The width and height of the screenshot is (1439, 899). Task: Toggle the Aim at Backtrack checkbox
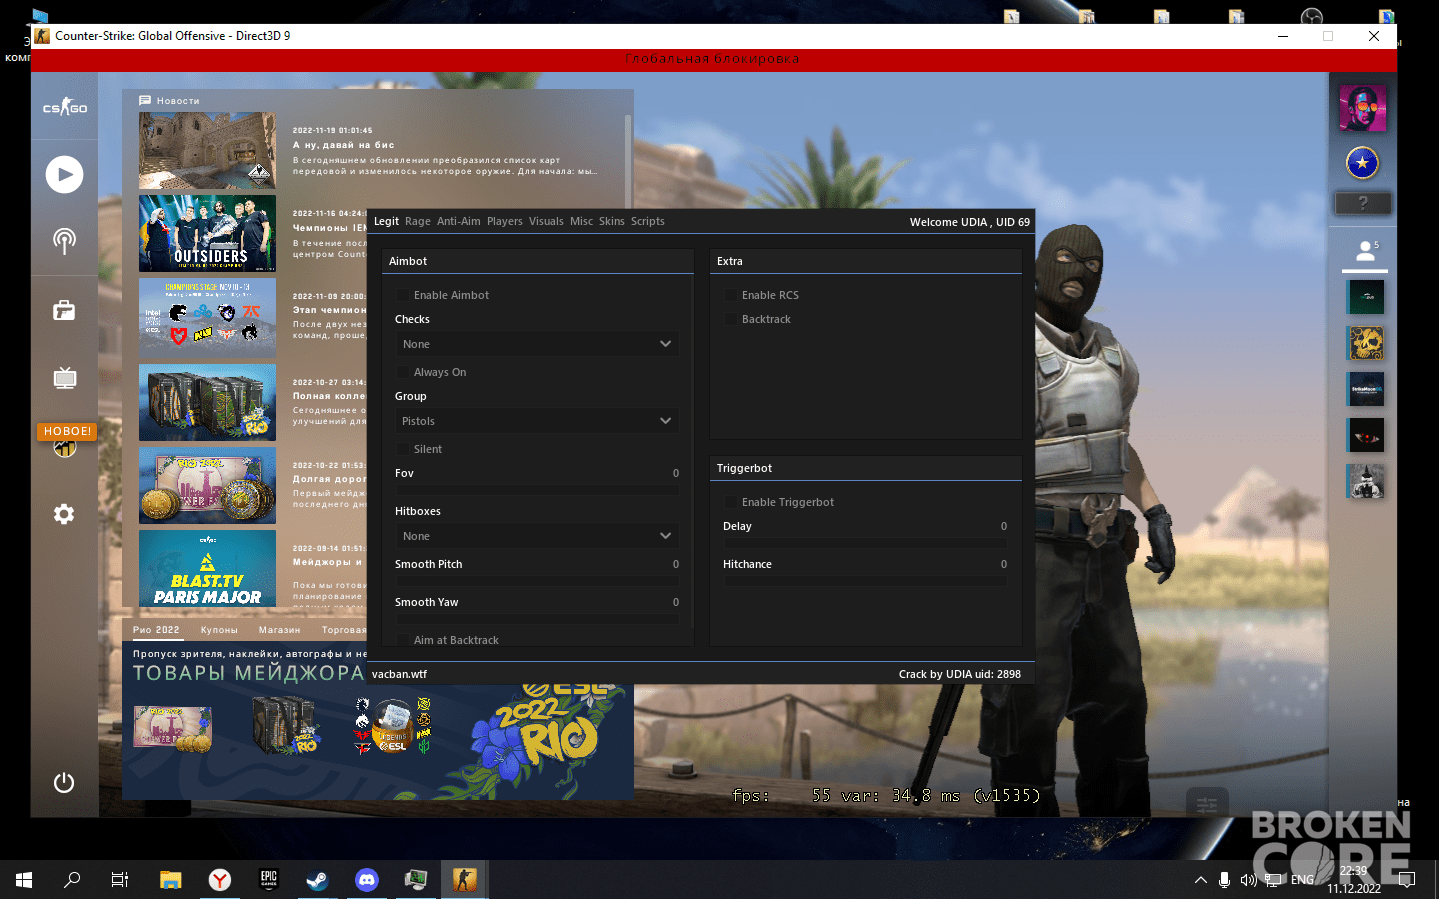point(403,640)
